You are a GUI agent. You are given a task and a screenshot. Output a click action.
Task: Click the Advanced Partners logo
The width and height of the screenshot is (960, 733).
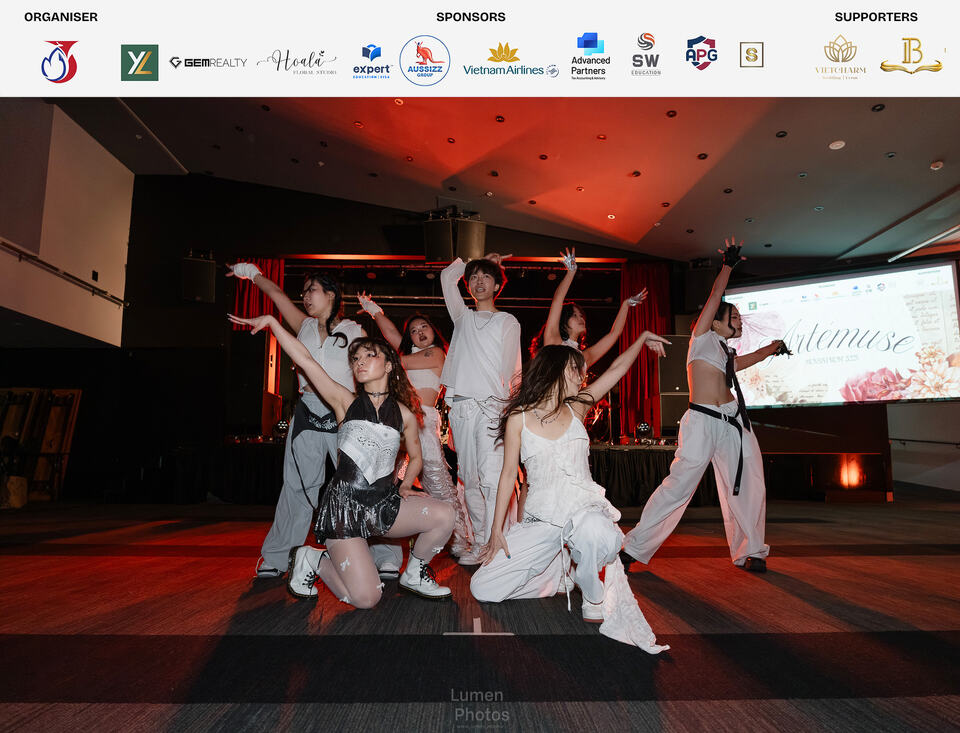590,56
